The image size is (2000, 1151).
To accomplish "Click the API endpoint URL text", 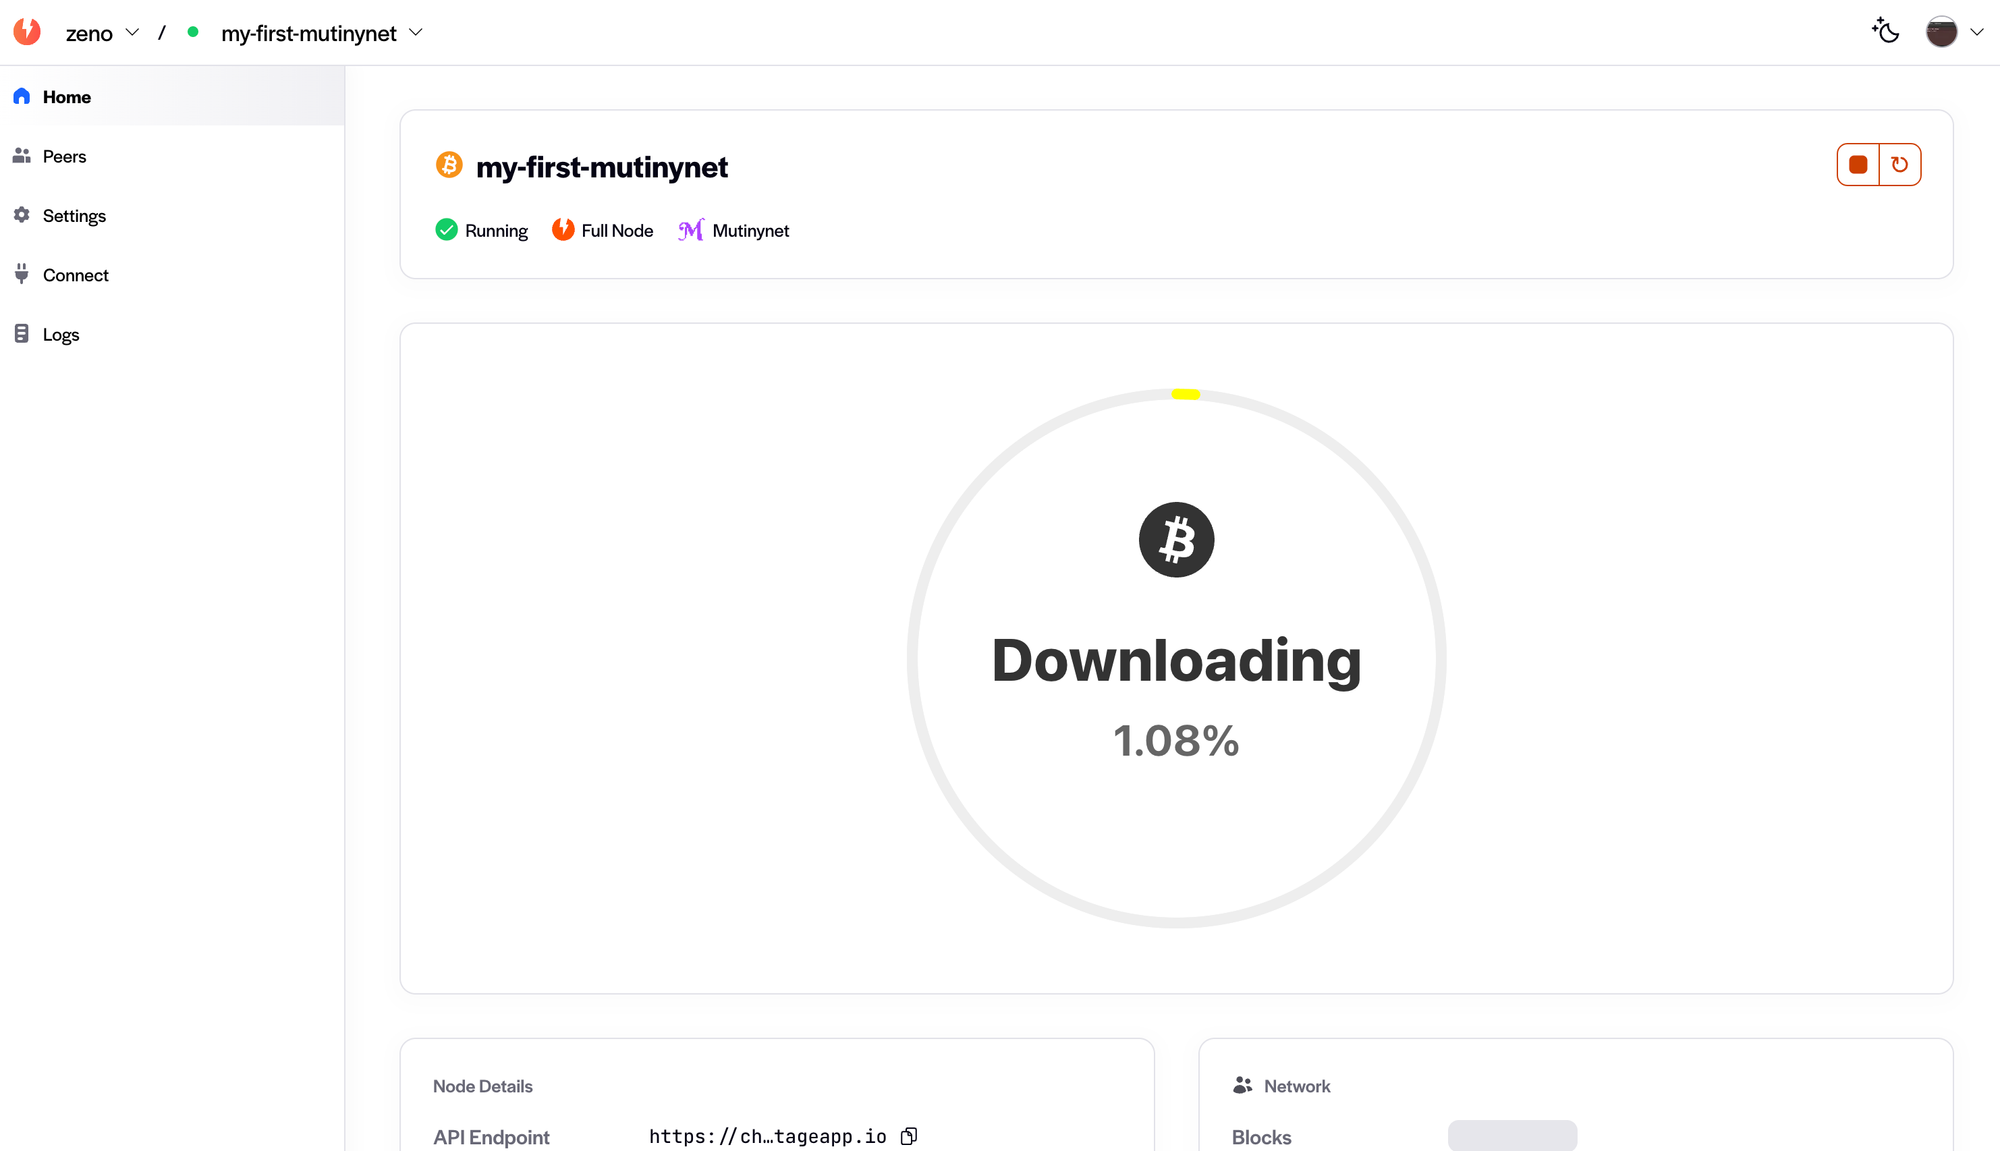I will click(x=767, y=1136).
